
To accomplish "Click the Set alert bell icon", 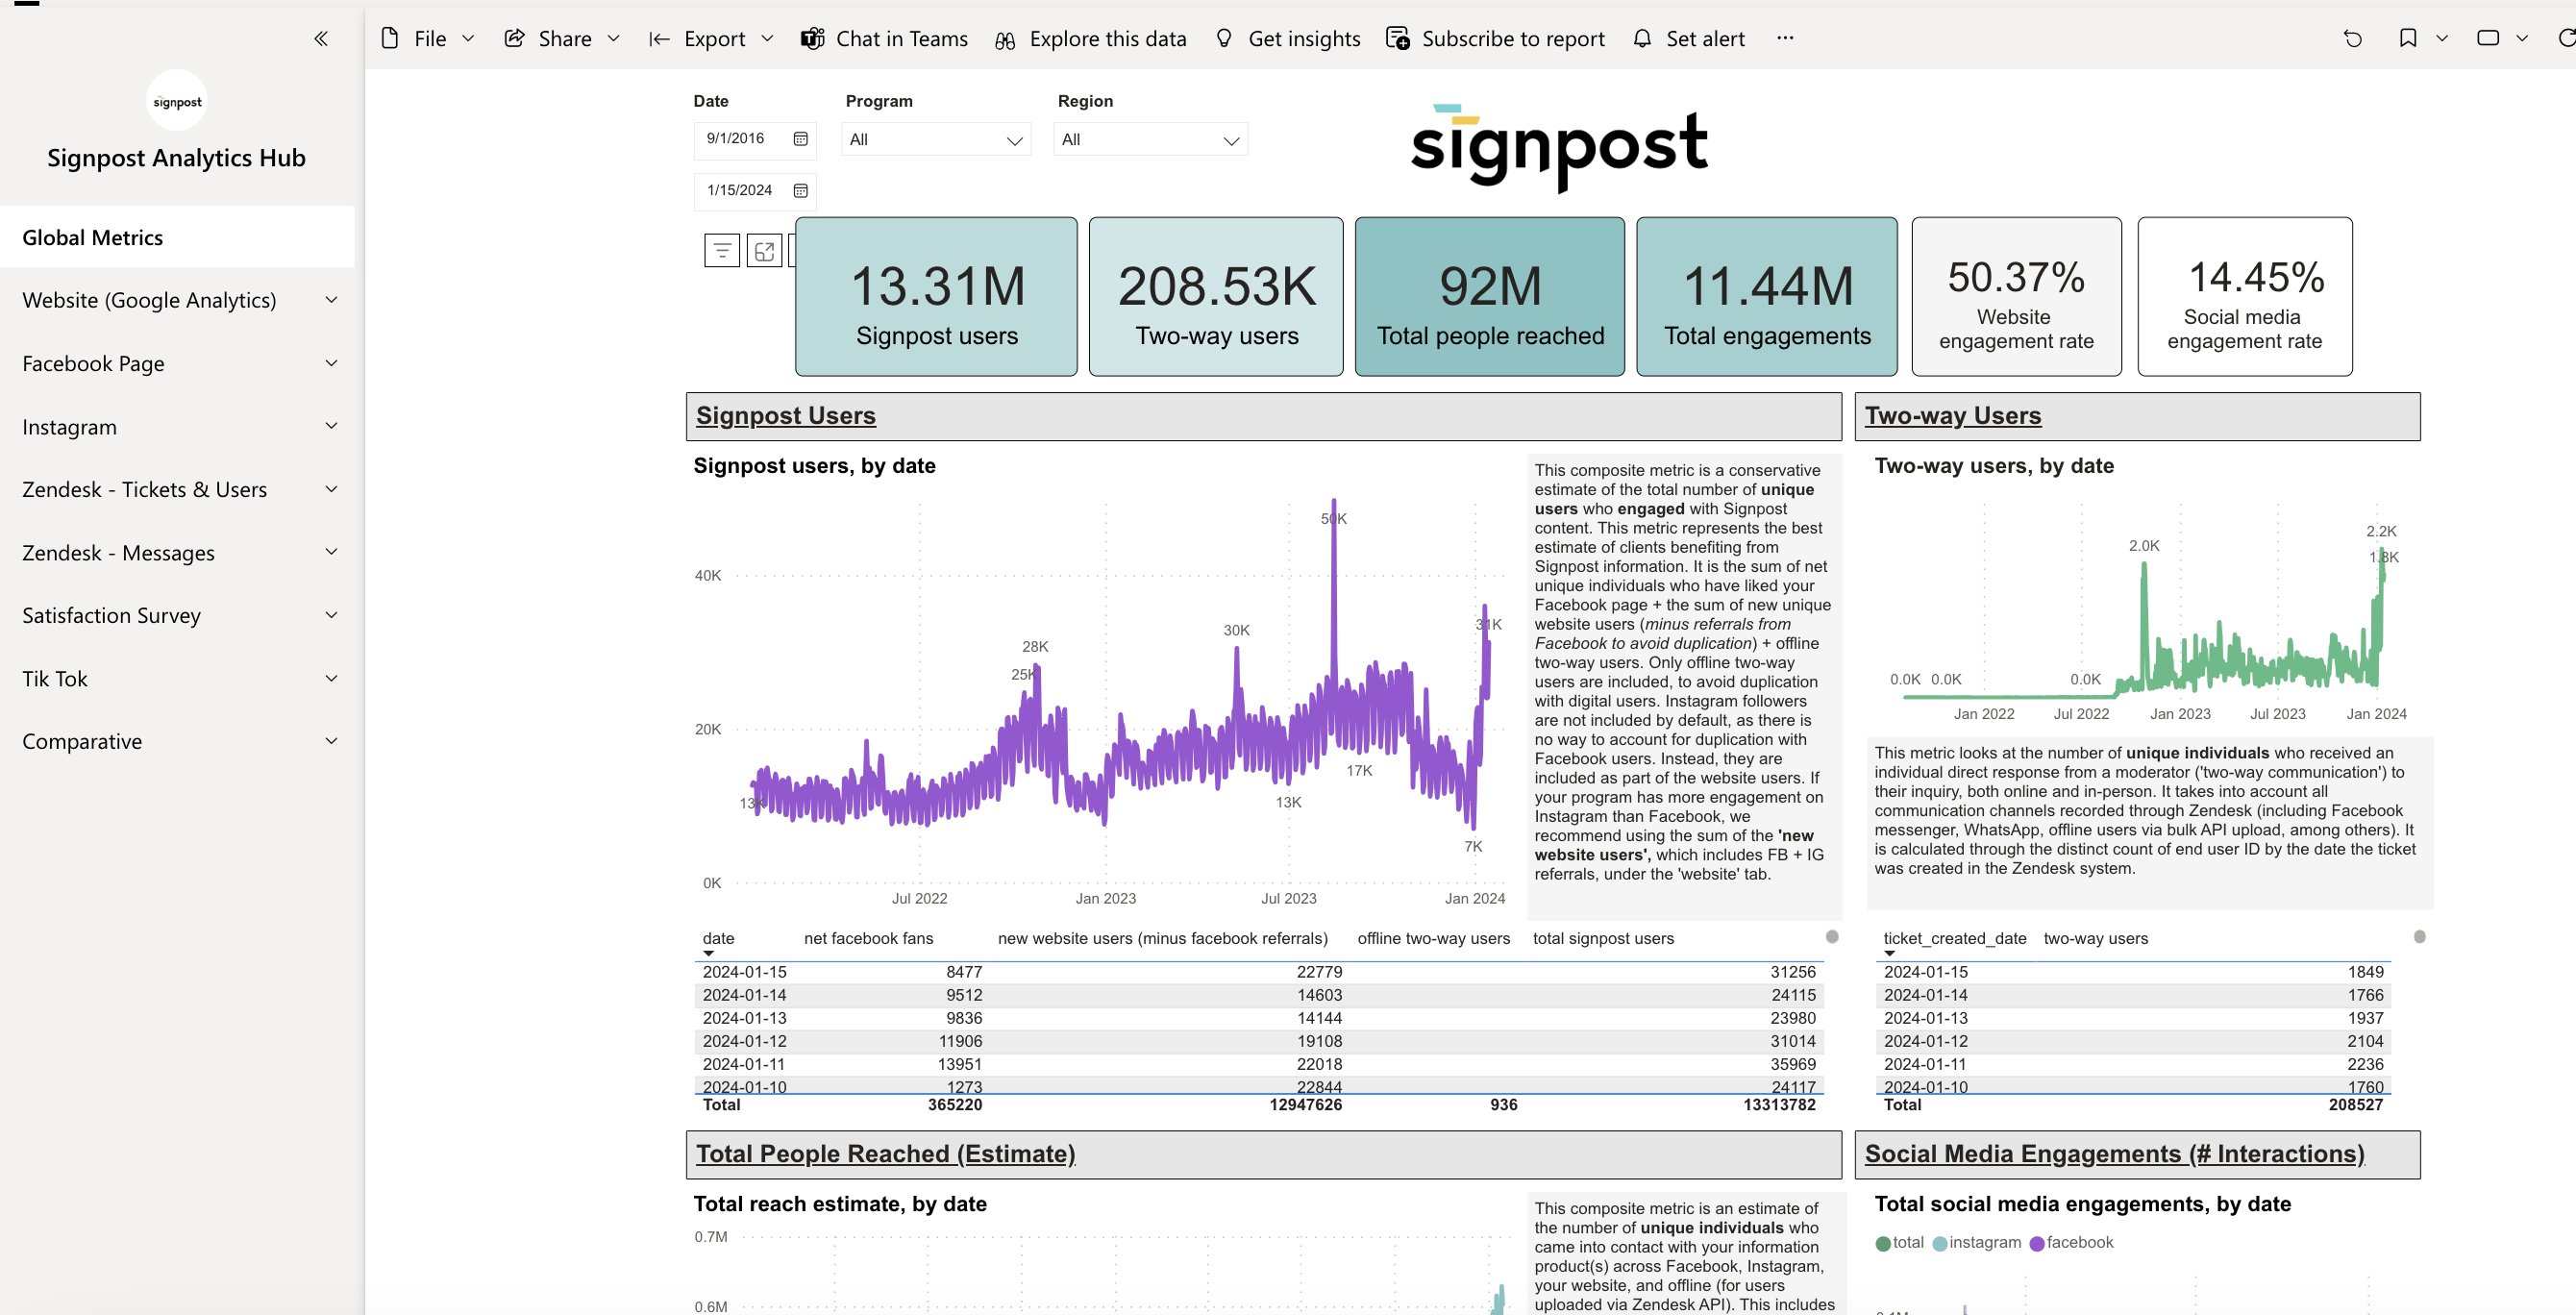I will 1641,39.
